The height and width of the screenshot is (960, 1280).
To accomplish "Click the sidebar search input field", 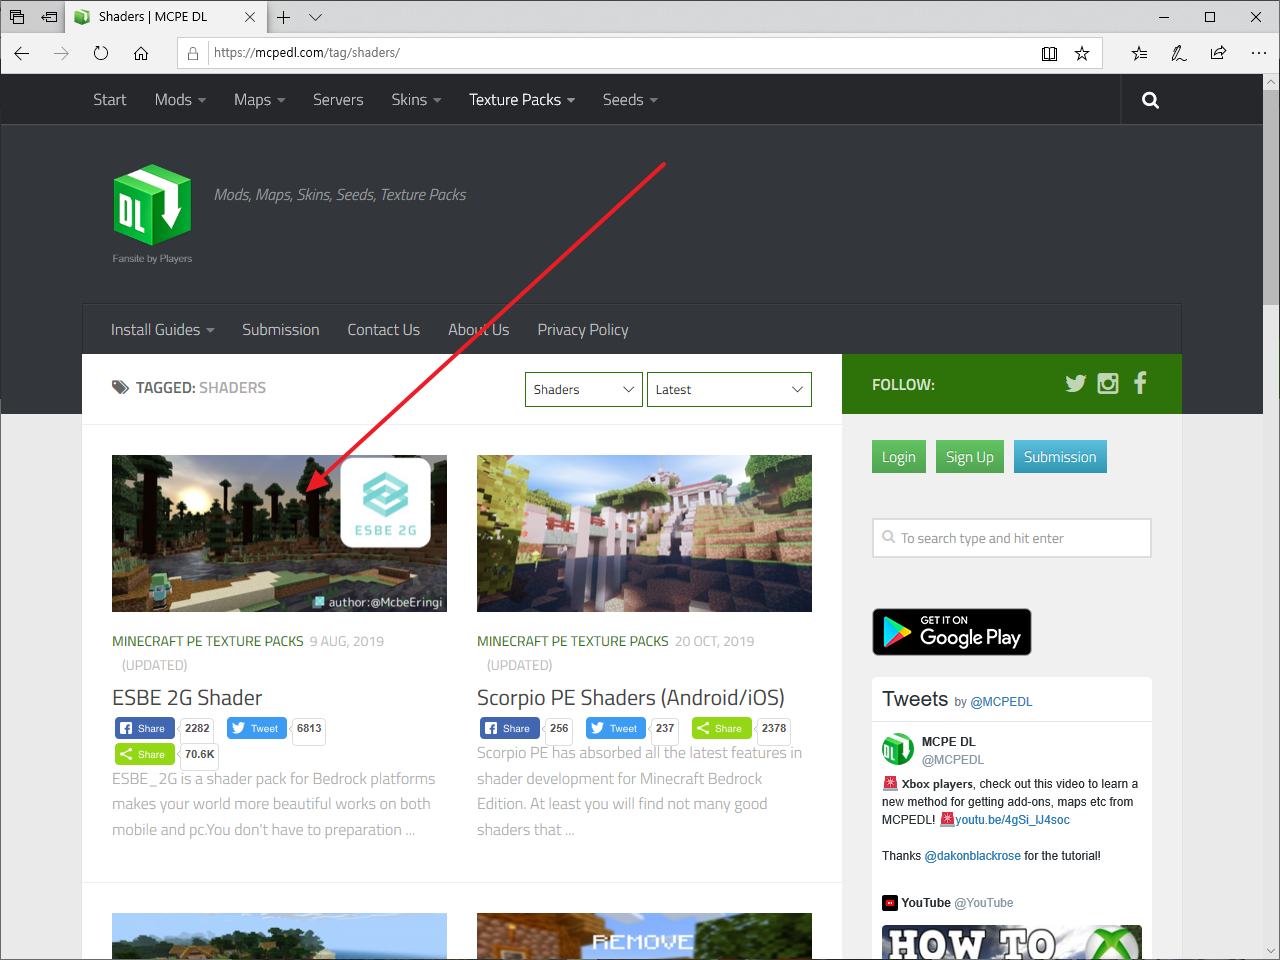I will (x=1011, y=538).
